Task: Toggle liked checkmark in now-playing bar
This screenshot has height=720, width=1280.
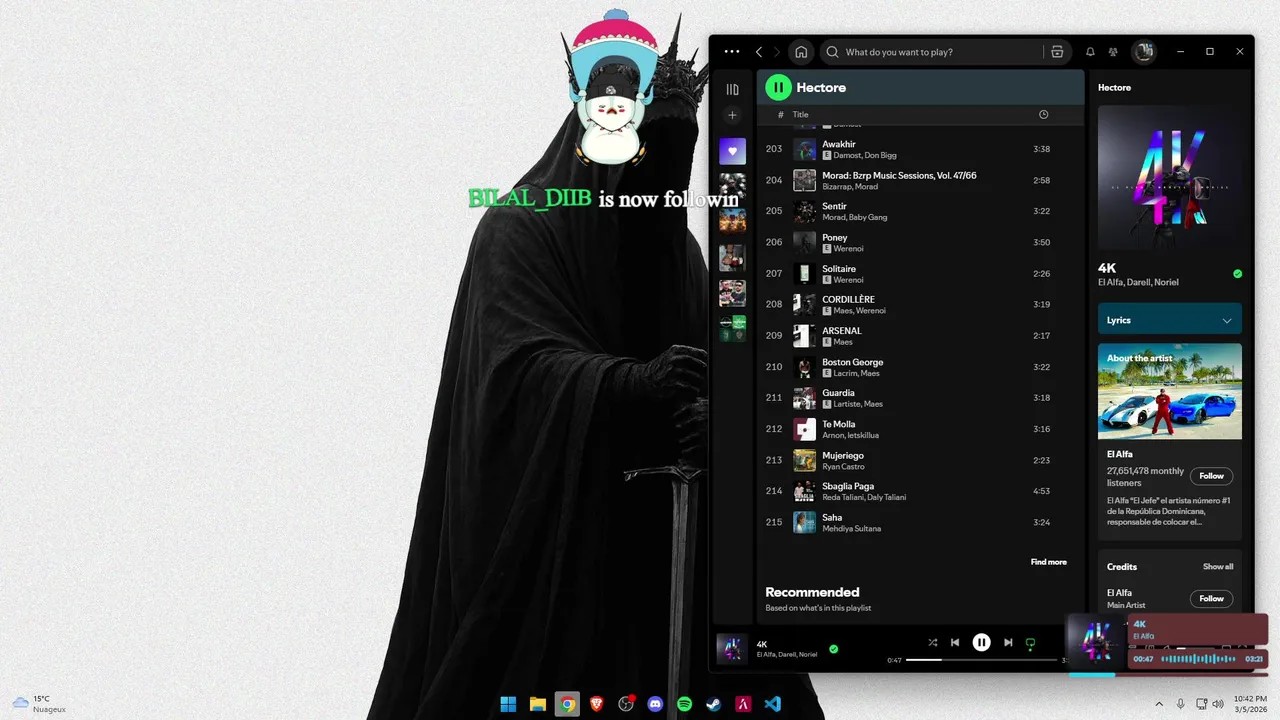Action: pos(833,648)
